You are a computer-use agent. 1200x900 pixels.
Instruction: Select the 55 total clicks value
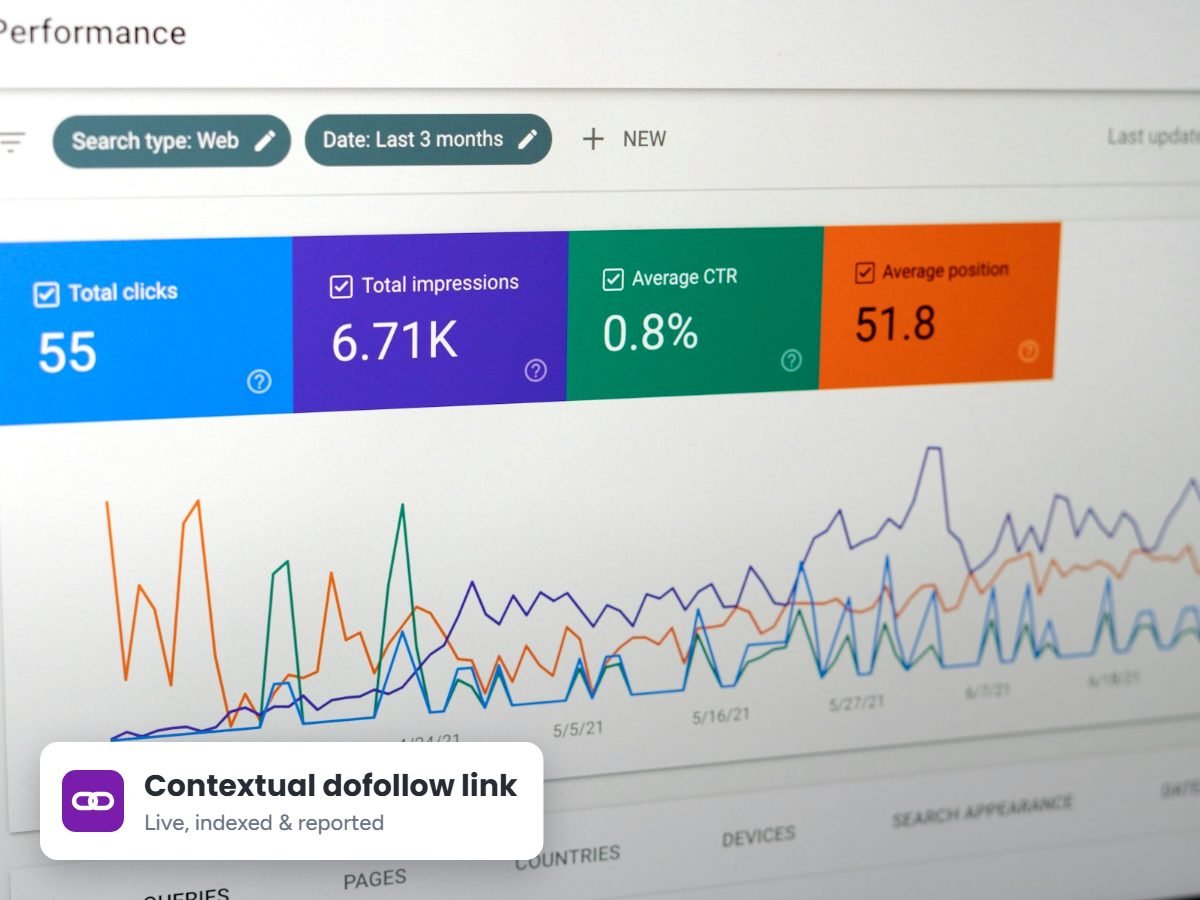click(67, 353)
